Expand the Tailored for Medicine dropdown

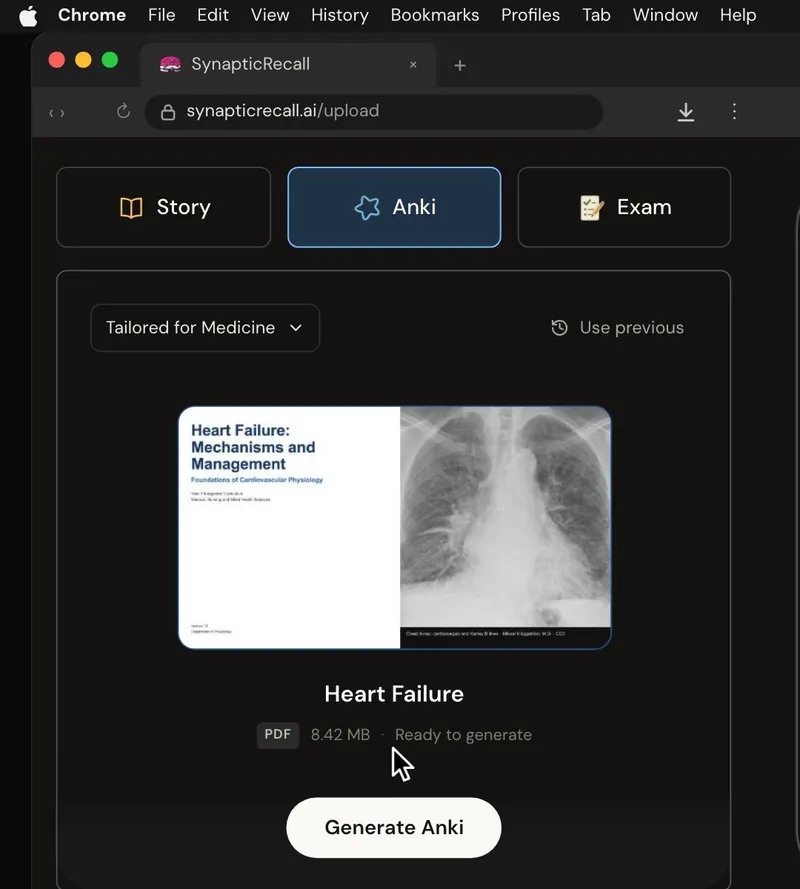click(x=205, y=328)
